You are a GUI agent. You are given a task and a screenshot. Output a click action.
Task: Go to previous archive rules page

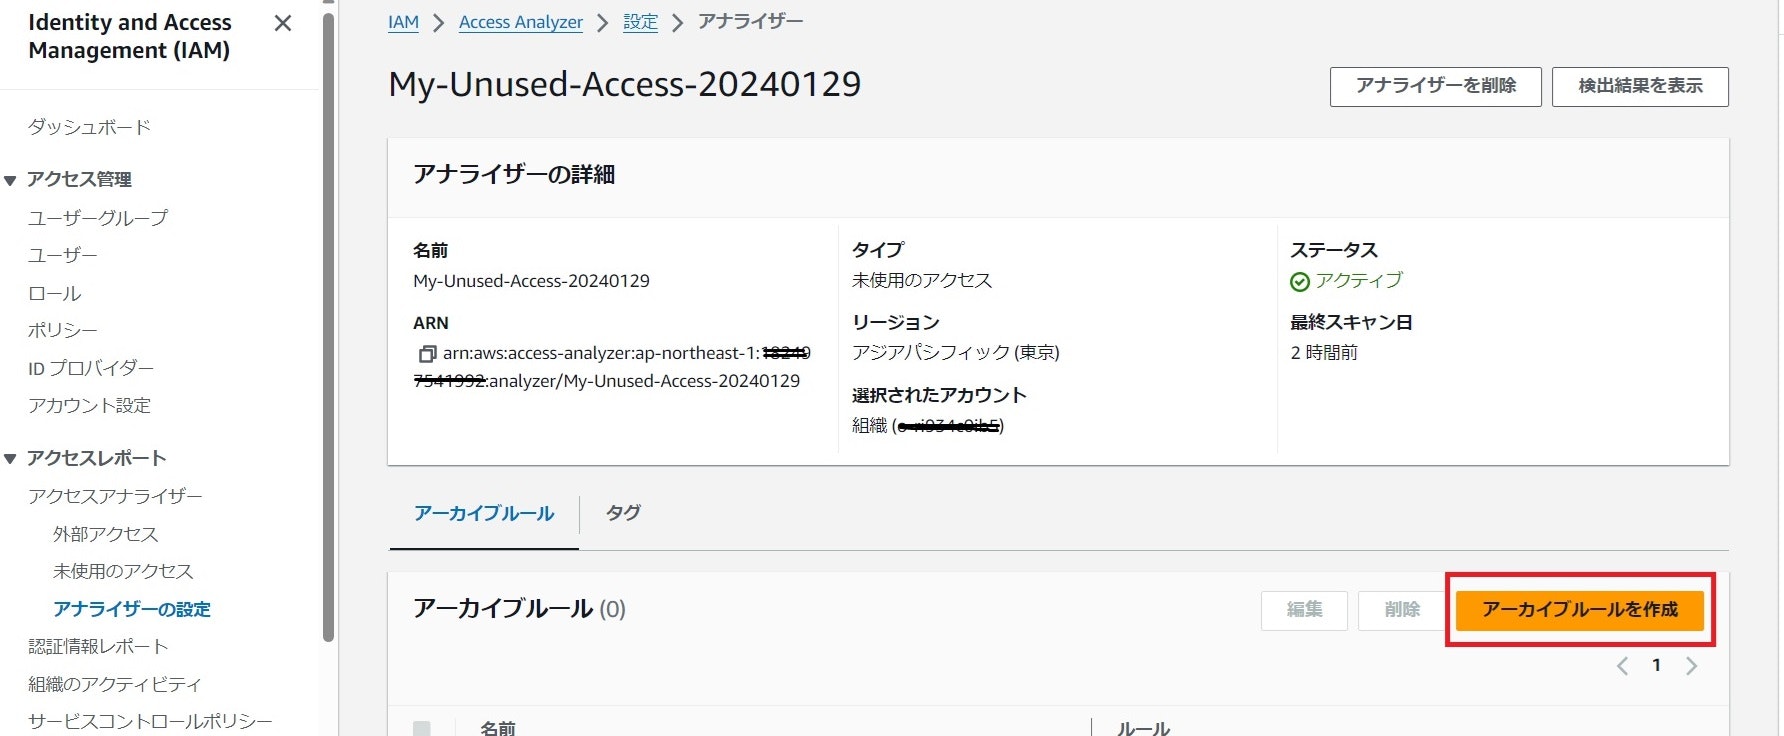click(x=1622, y=666)
